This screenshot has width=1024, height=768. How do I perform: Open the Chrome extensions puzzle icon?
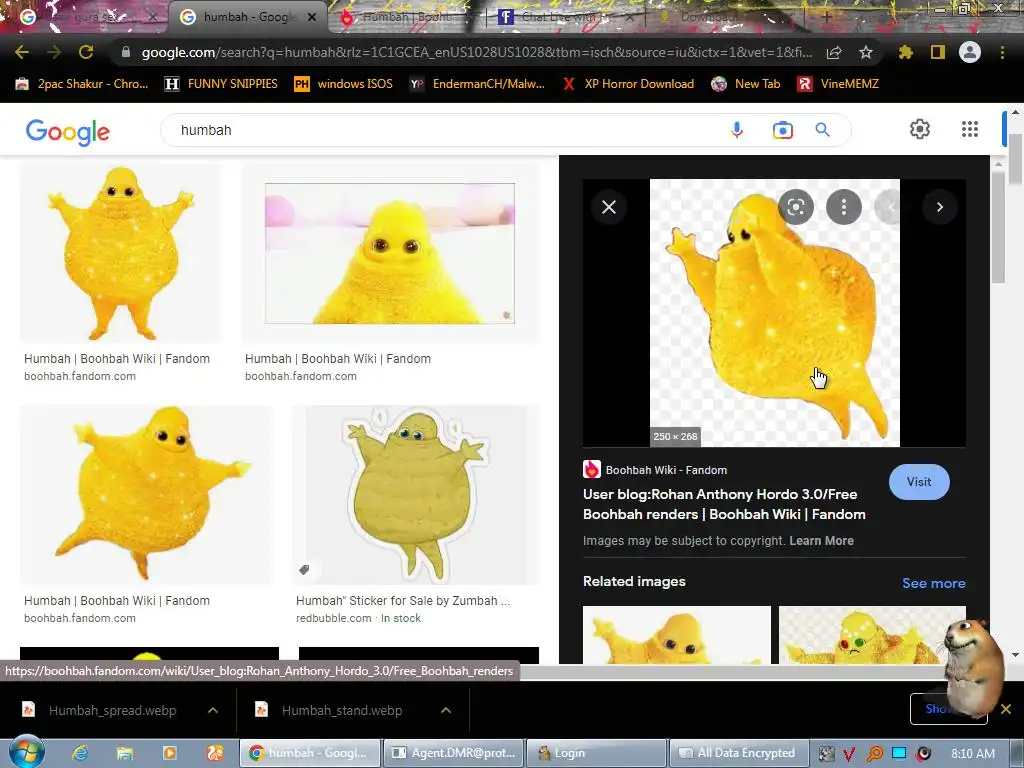tap(905, 52)
